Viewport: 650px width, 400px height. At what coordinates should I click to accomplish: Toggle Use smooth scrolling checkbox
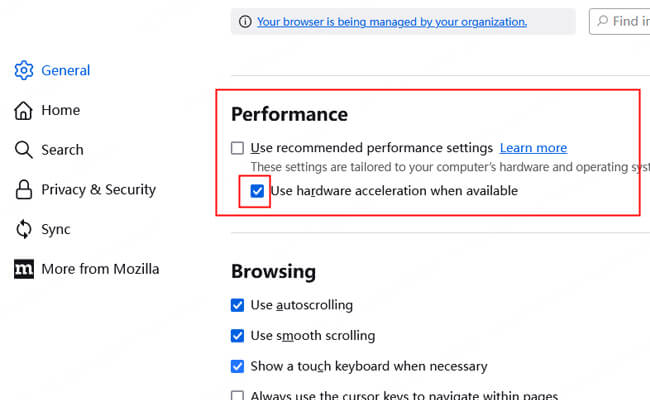[237, 336]
